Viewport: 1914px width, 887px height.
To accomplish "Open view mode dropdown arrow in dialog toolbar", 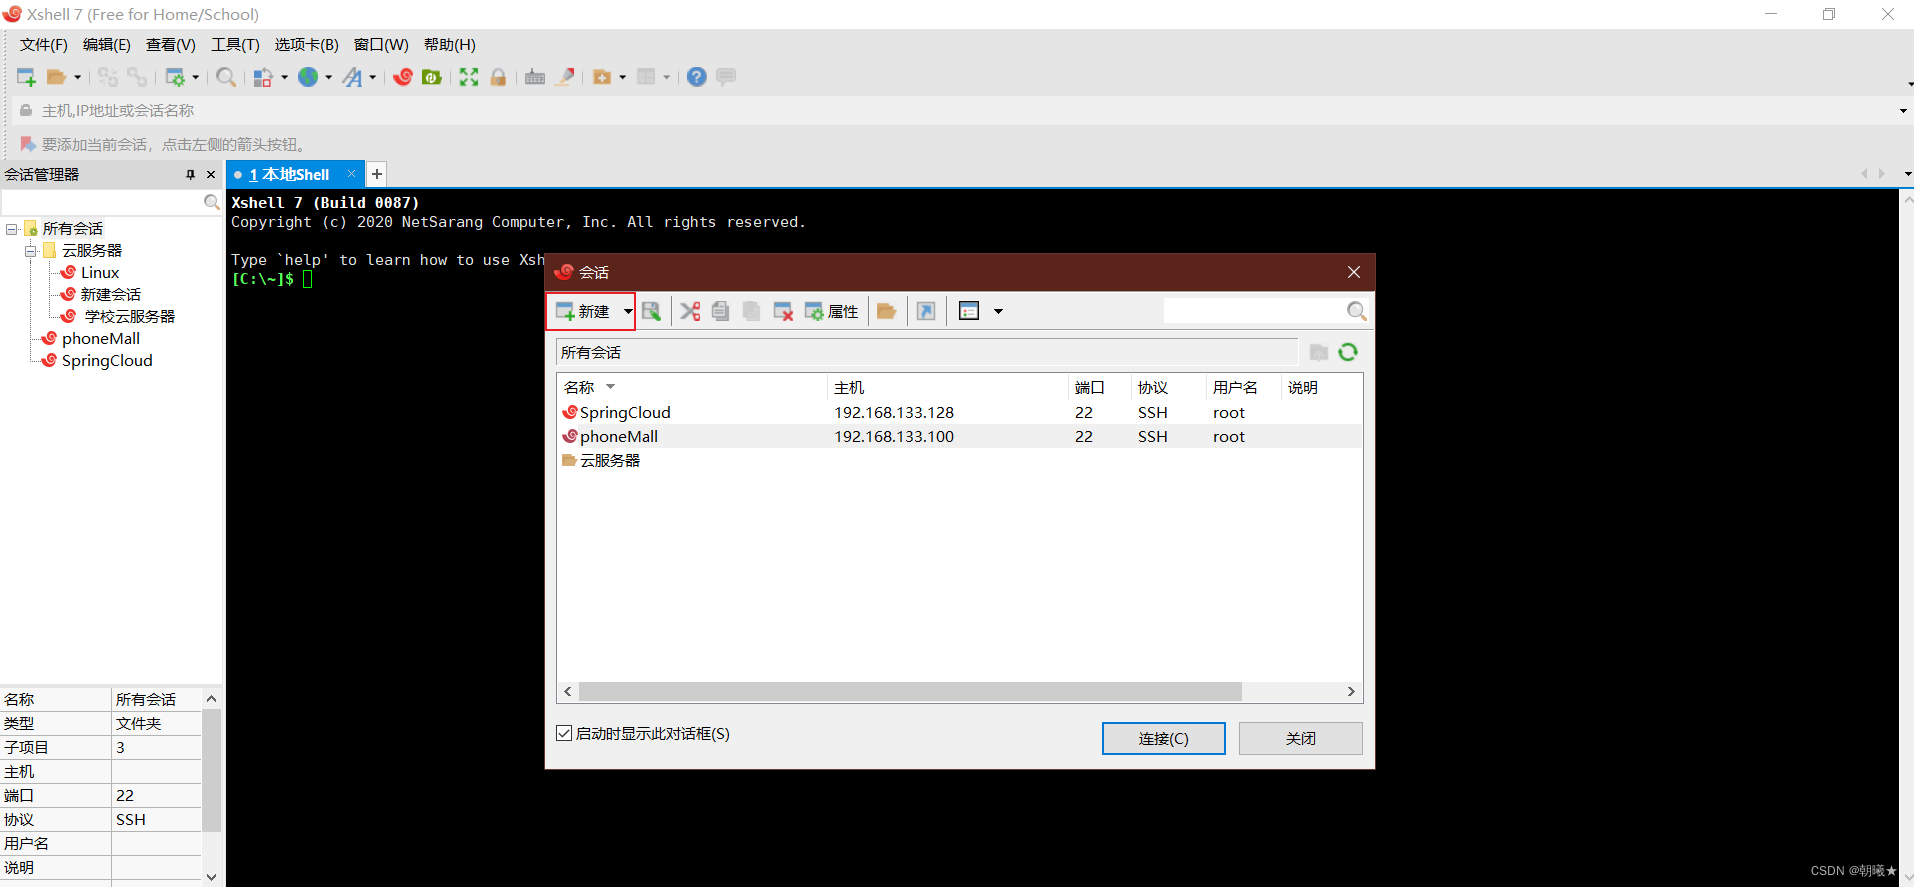I will coord(998,311).
